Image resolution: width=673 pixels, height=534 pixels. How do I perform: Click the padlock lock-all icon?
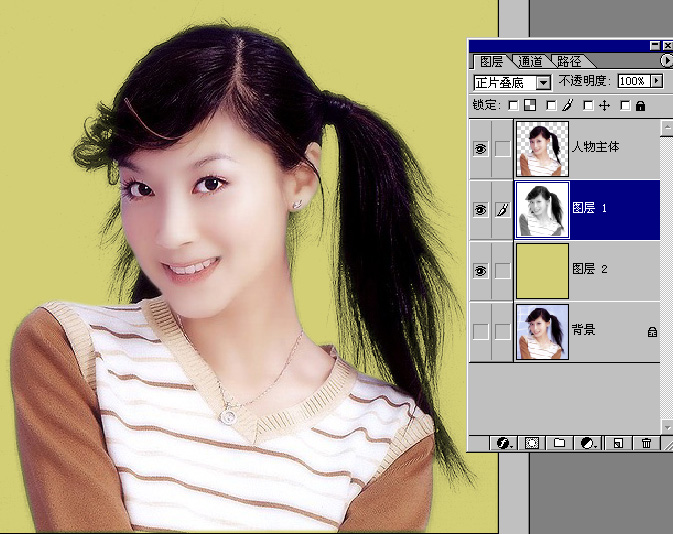[640, 106]
